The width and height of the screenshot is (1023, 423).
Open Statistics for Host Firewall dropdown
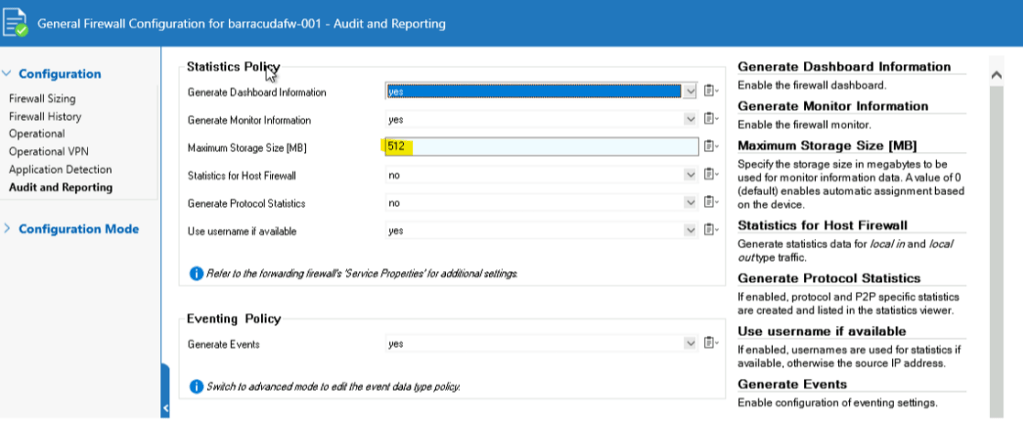pyautogui.click(x=689, y=175)
